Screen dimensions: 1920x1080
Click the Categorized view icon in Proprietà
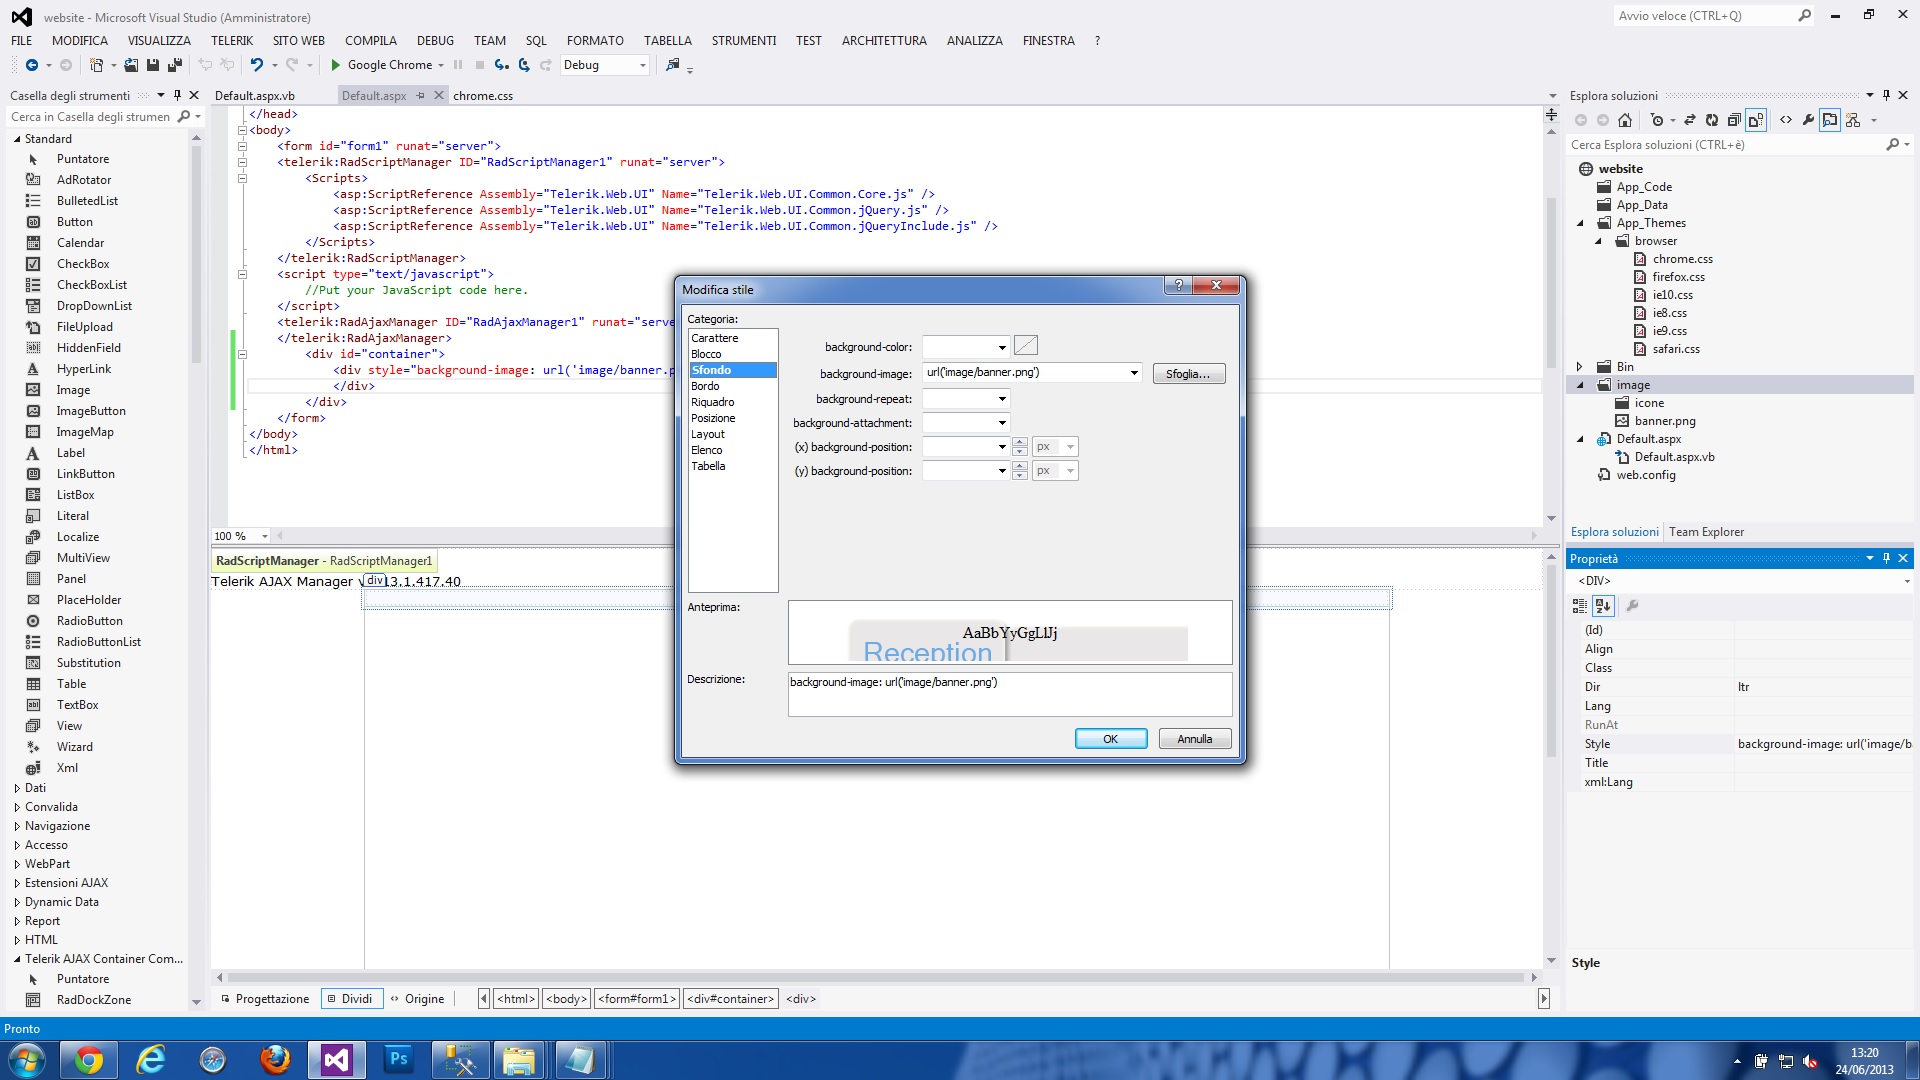1580,606
